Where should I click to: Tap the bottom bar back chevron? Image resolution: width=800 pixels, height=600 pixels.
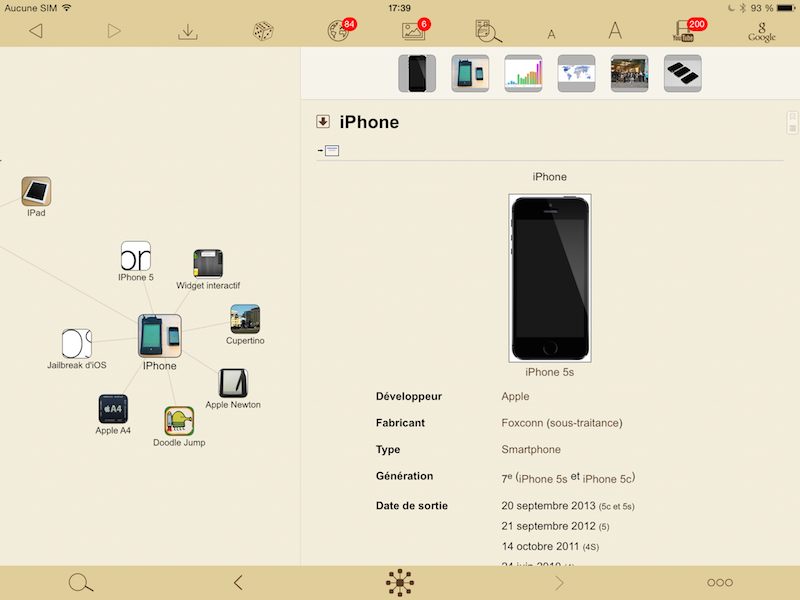(238, 582)
